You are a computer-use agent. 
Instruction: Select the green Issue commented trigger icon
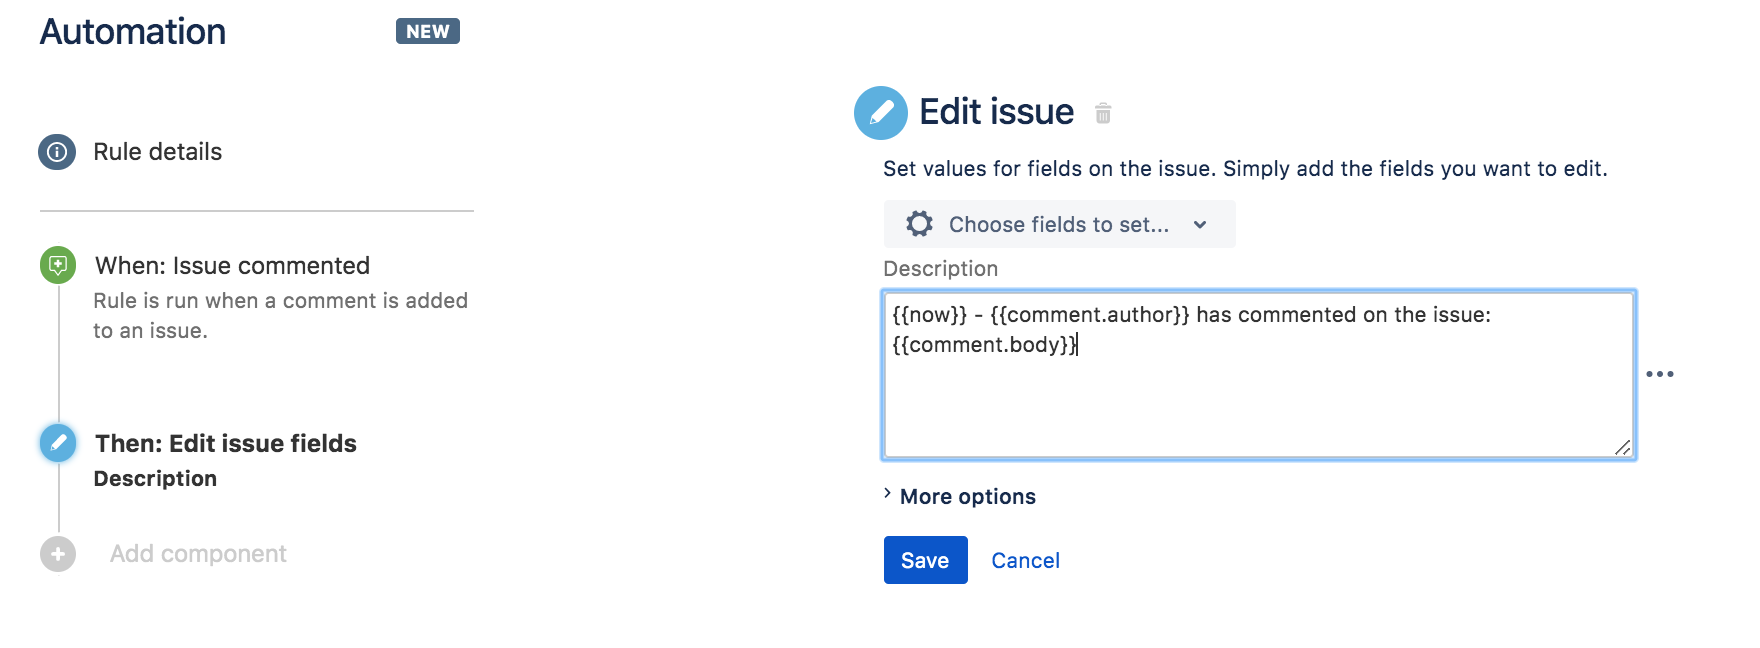pyautogui.click(x=58, y=265)
